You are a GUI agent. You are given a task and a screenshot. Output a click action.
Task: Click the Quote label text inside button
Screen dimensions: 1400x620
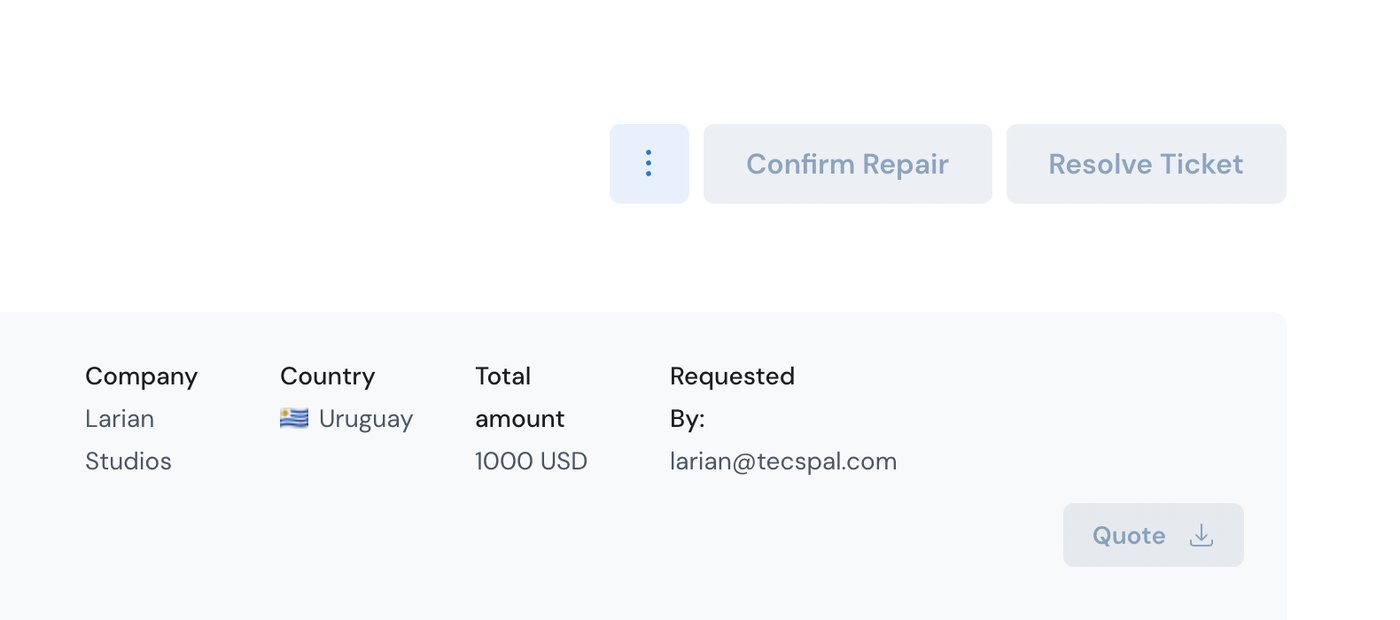click(1129, 536)
